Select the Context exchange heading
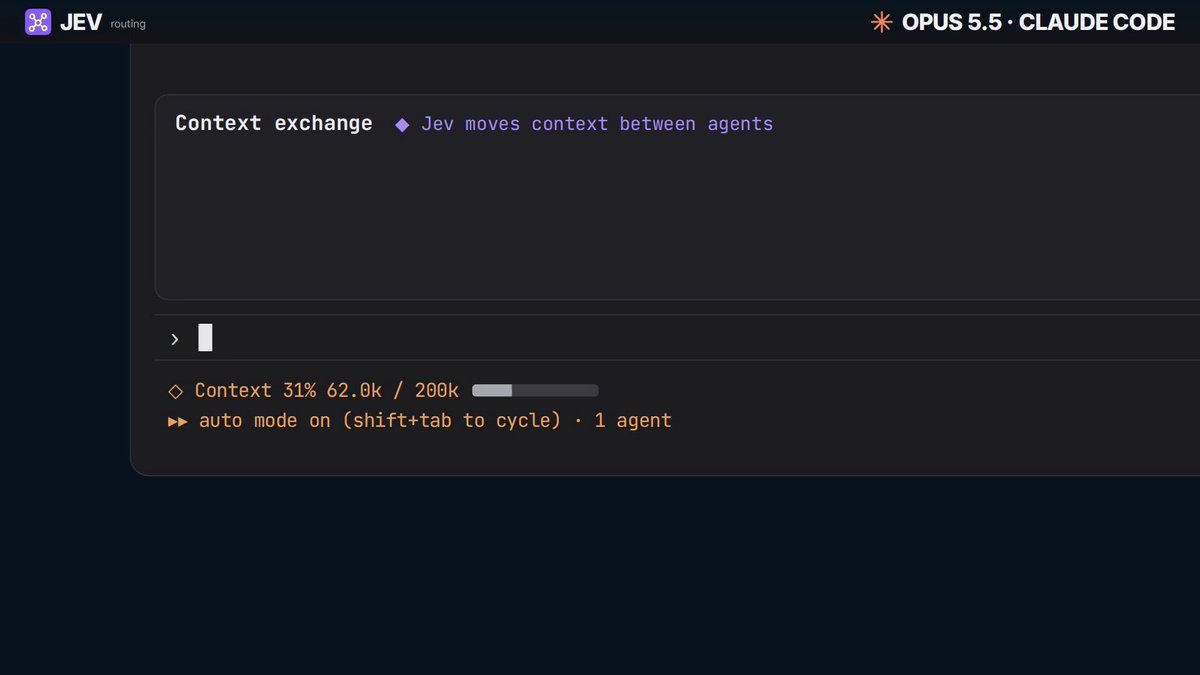1200x675 pixels. tap(274, 123)
